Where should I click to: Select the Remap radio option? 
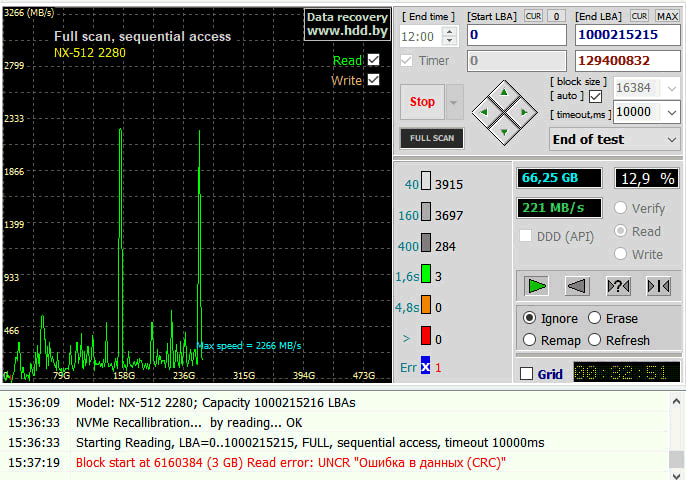[x=530, y=340]
